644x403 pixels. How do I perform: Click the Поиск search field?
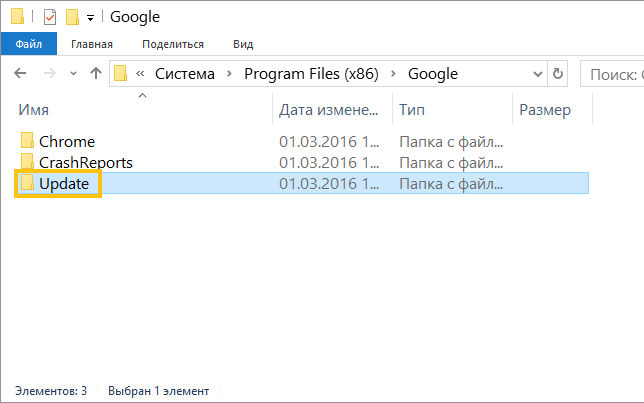point(612,74)
